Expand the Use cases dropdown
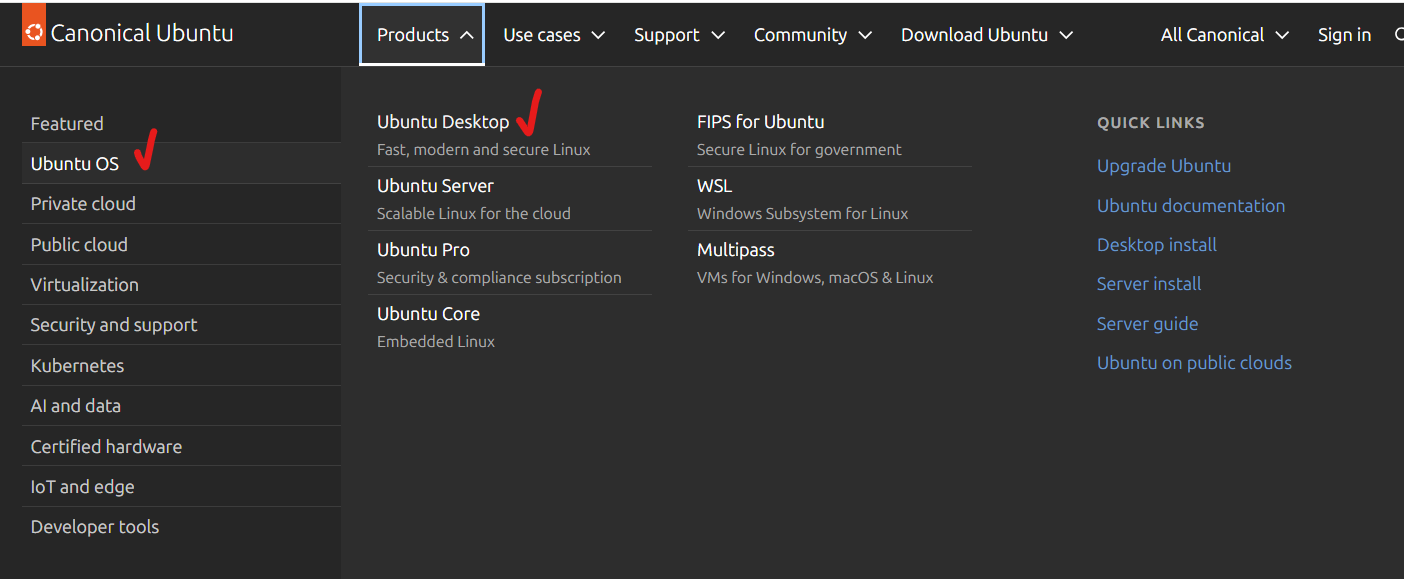1404x579 pixels. click(x=554, y=35)
